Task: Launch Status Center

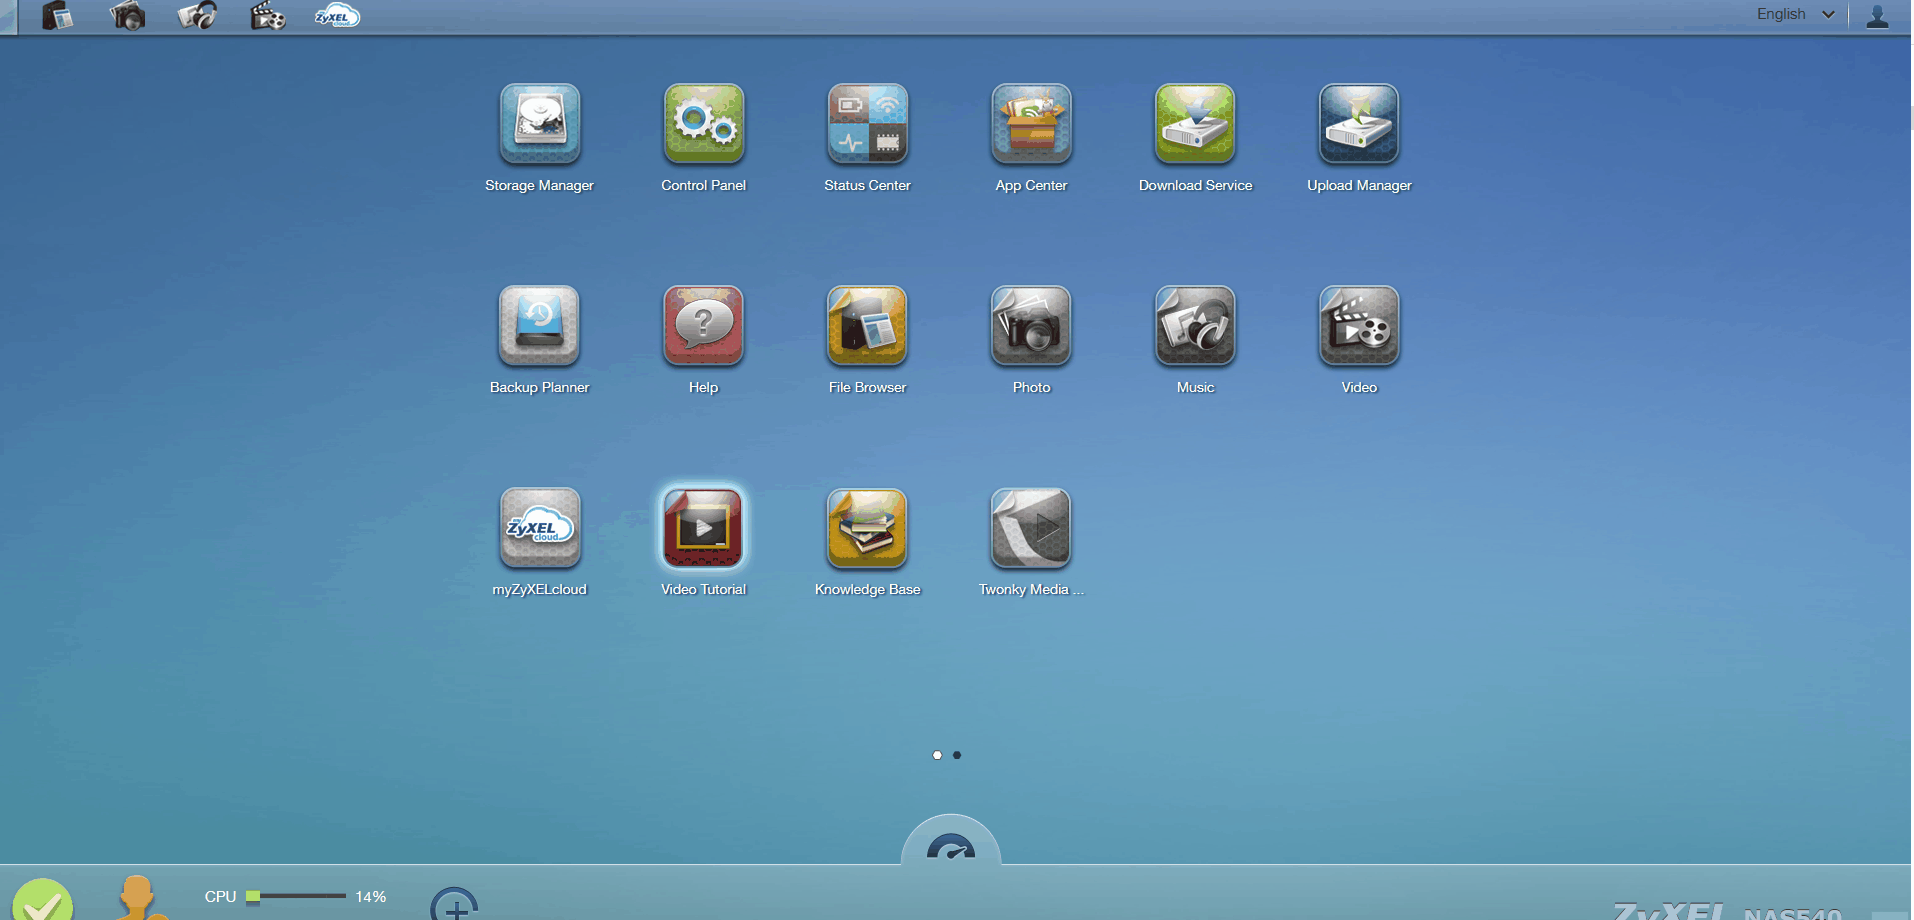Action: tap(867, 124)
